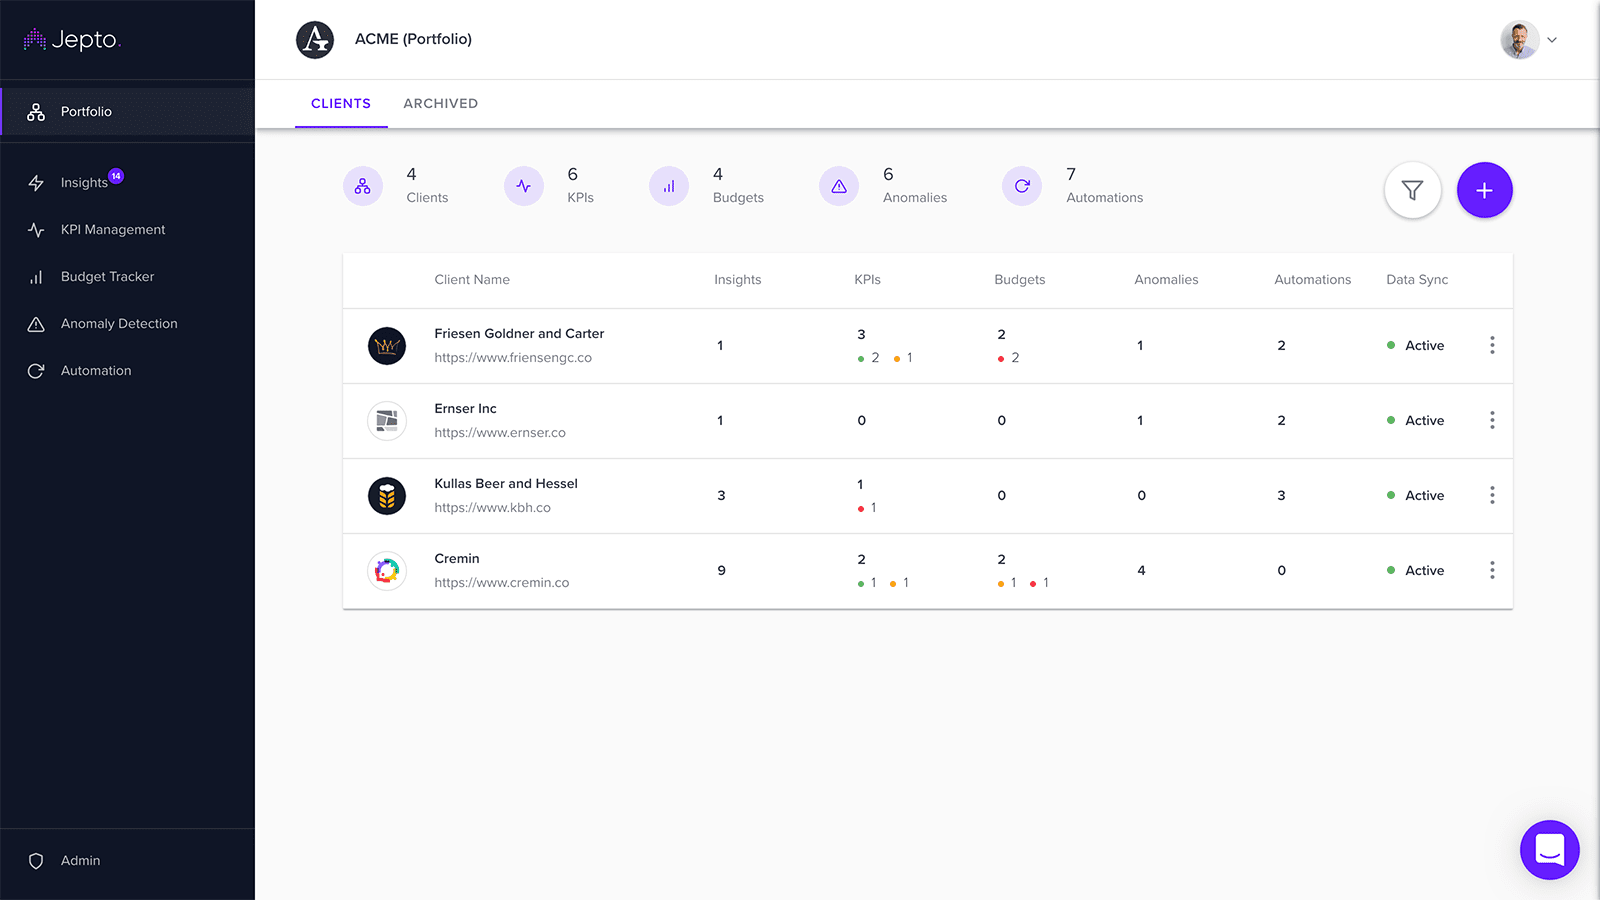Open the Cremin website link

[501, 583]
